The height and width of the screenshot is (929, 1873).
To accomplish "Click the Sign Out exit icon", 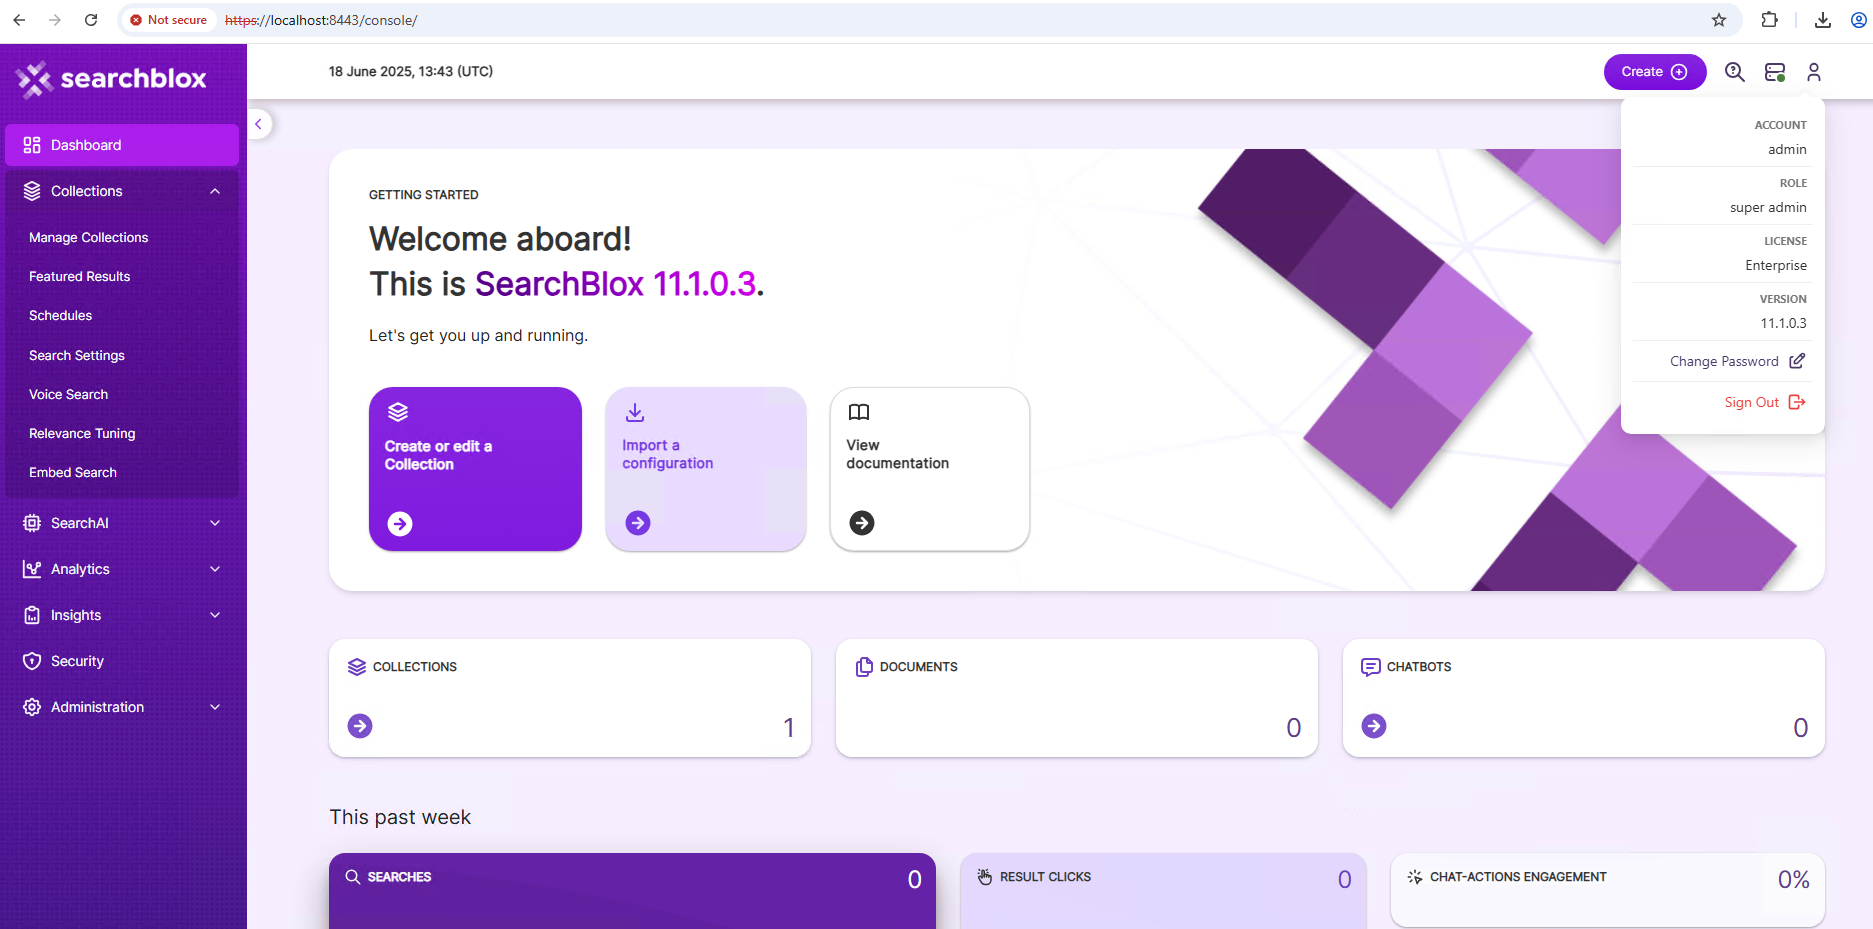I will (1797, 402).
